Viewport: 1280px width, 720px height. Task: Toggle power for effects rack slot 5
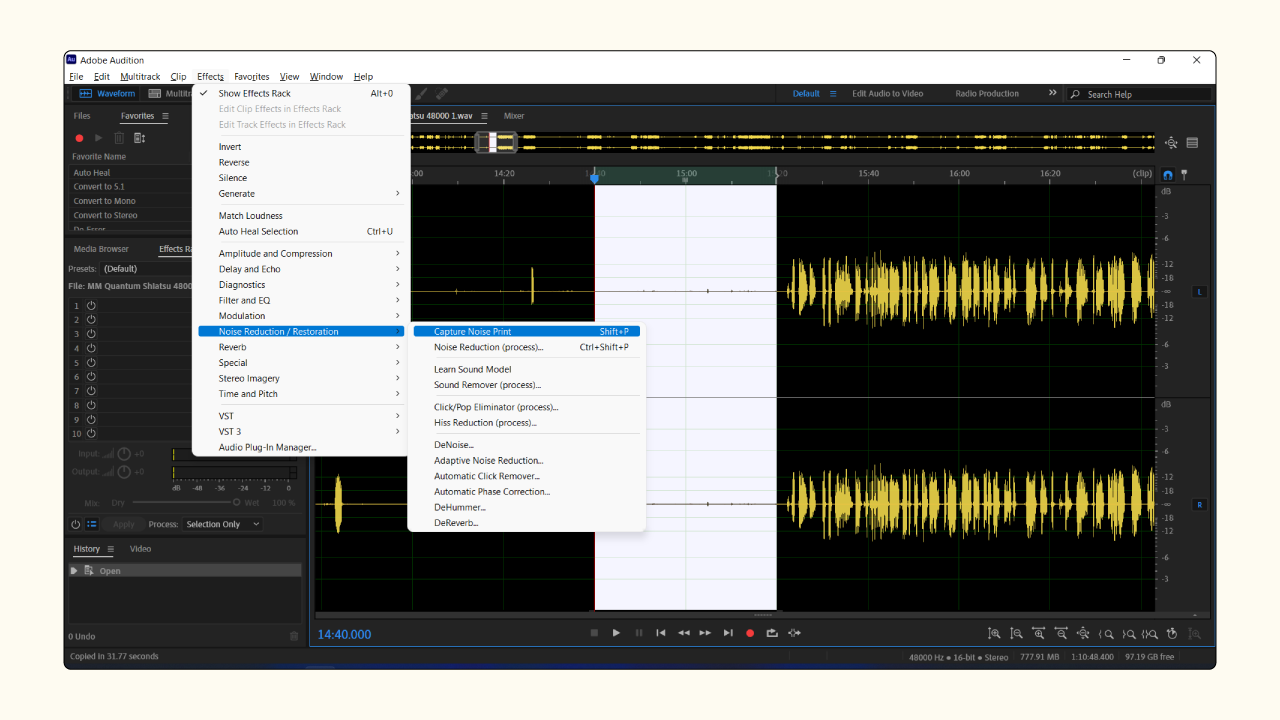click(x=91, y=363)
